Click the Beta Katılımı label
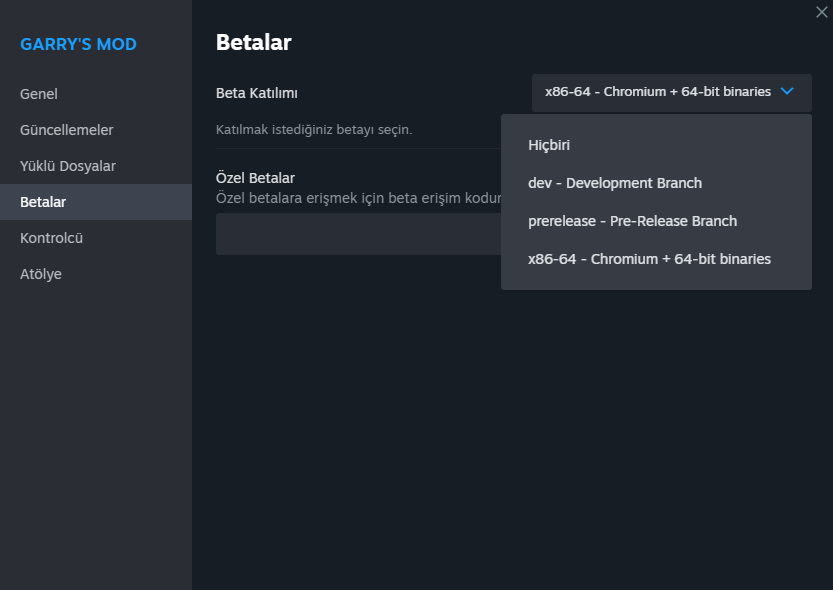 [x=257, y=93]
